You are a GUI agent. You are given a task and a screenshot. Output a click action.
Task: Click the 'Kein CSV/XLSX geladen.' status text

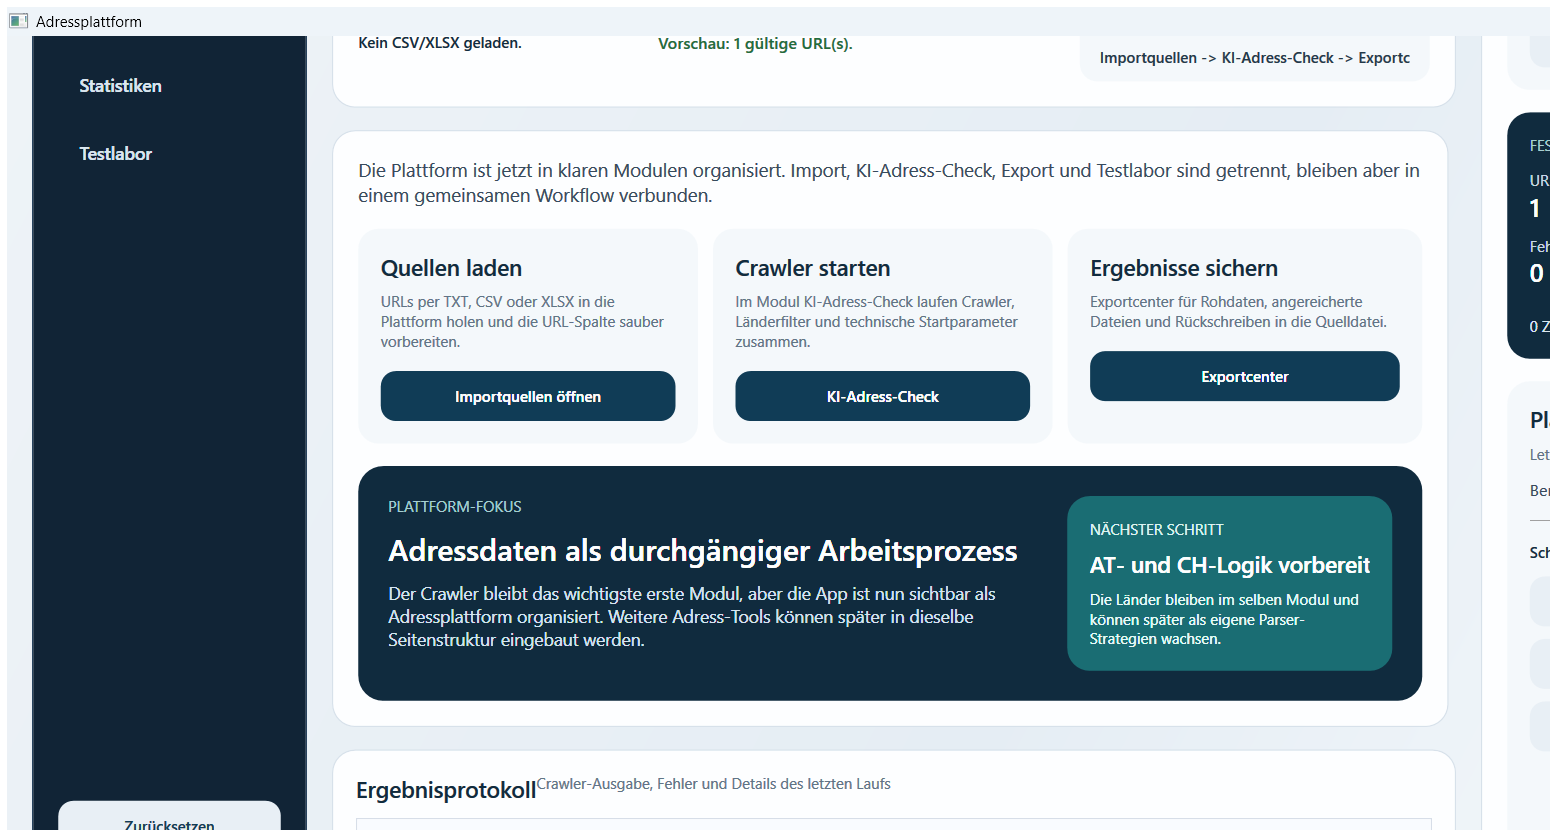pos(440,43)
